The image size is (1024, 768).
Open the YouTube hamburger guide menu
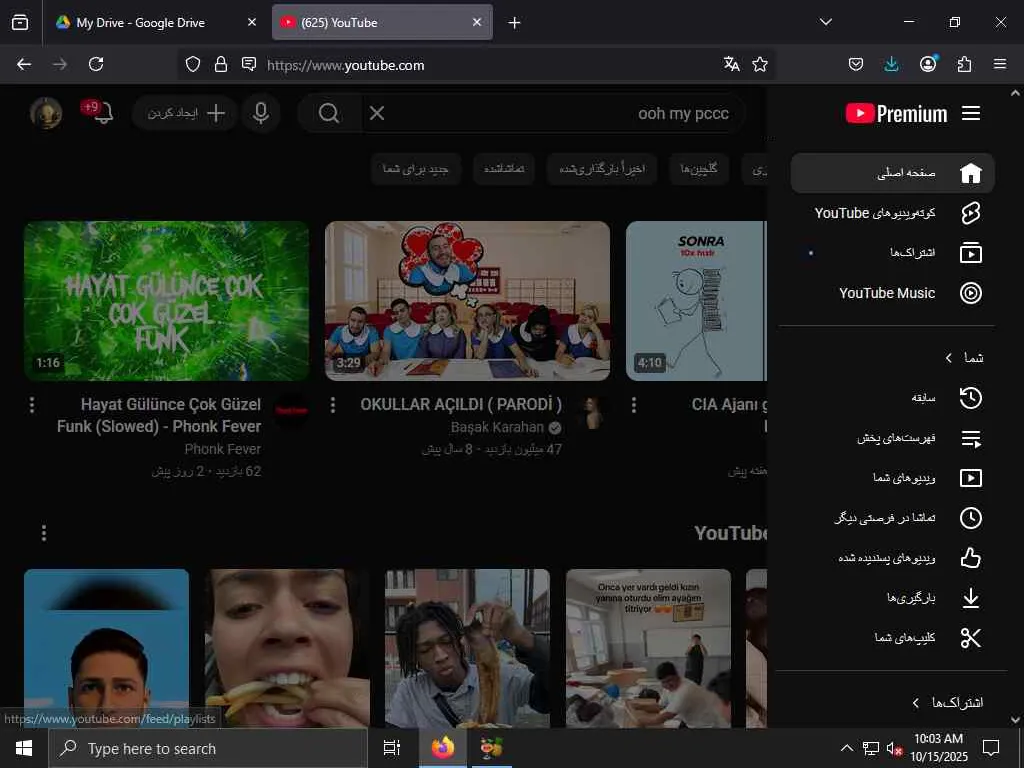point(970,114)
